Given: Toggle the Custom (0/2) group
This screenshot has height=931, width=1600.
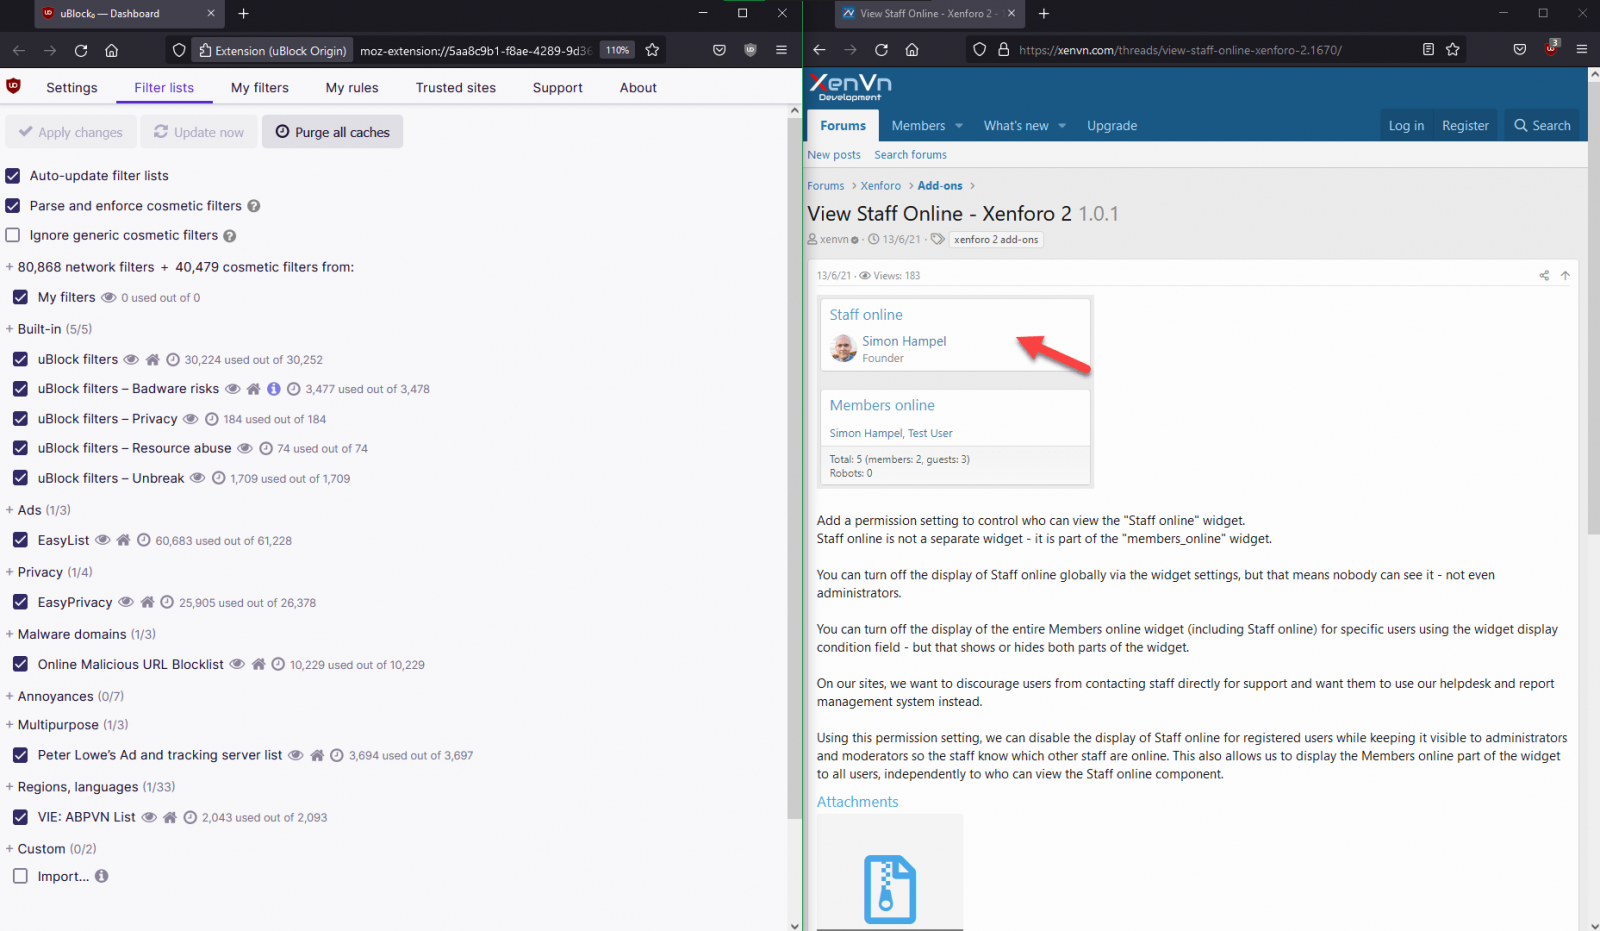Looking at the screenshot, I should [x=51, y=849].
